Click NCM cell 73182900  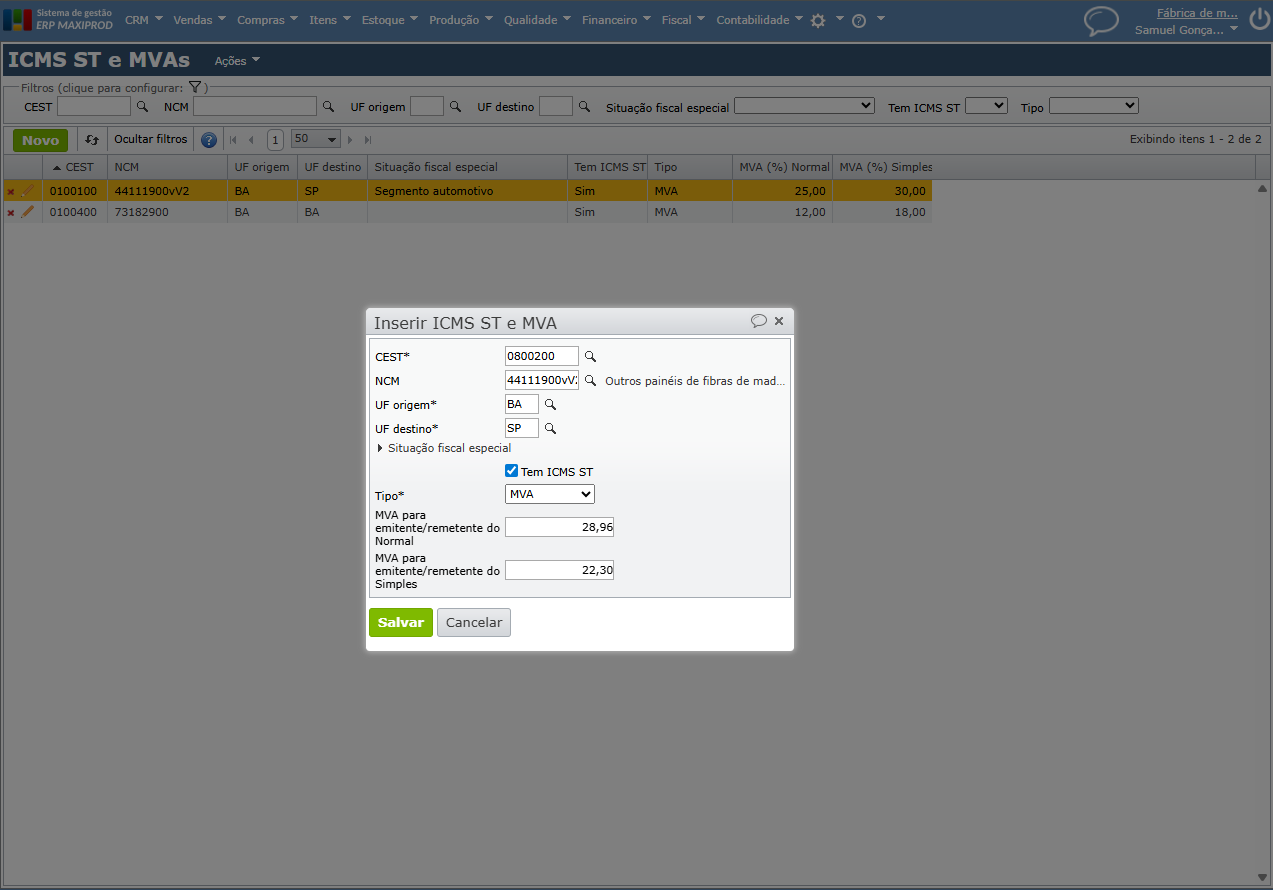tap(167, 212)
